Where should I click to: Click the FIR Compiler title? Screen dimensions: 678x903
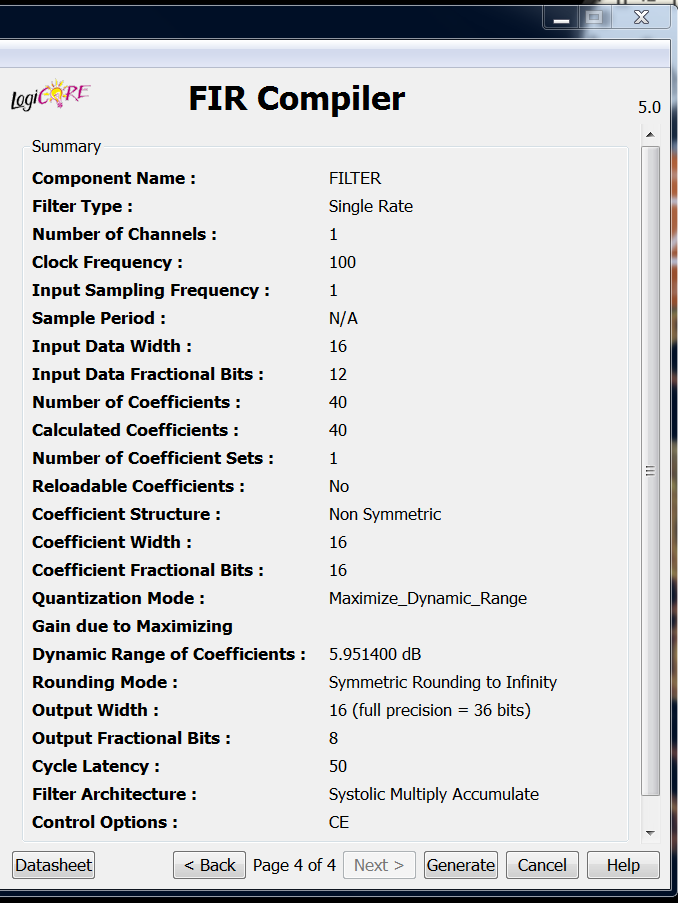point(297,98)
